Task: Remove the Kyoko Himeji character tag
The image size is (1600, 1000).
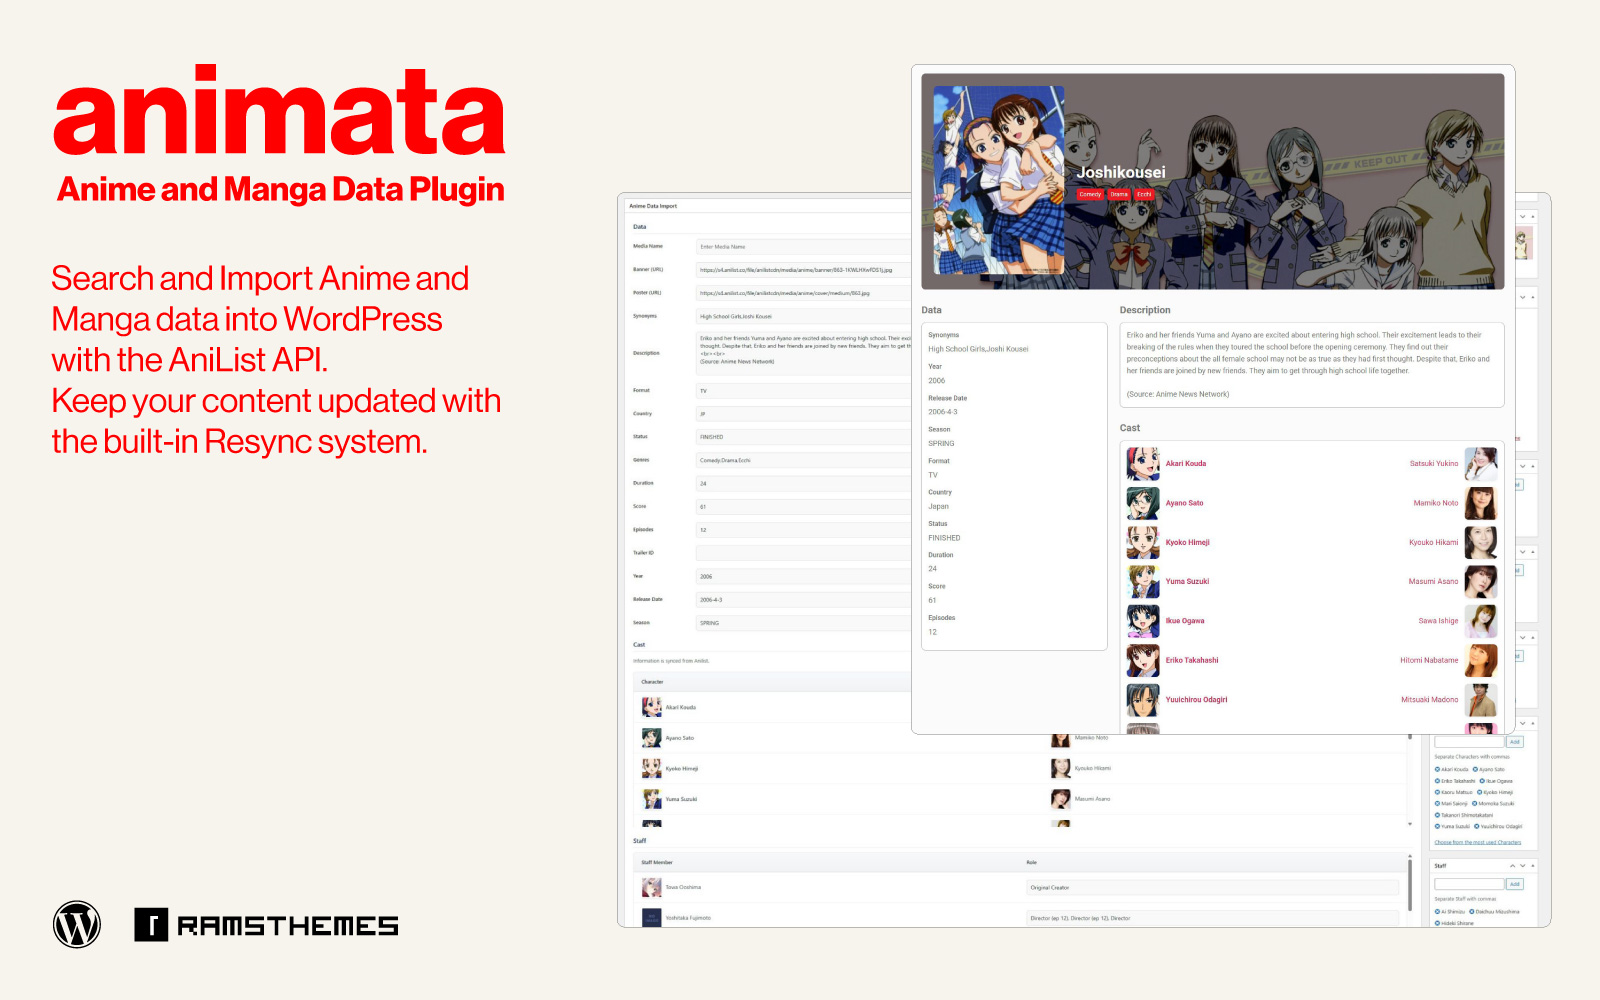Action: (x=1479, y=792)
